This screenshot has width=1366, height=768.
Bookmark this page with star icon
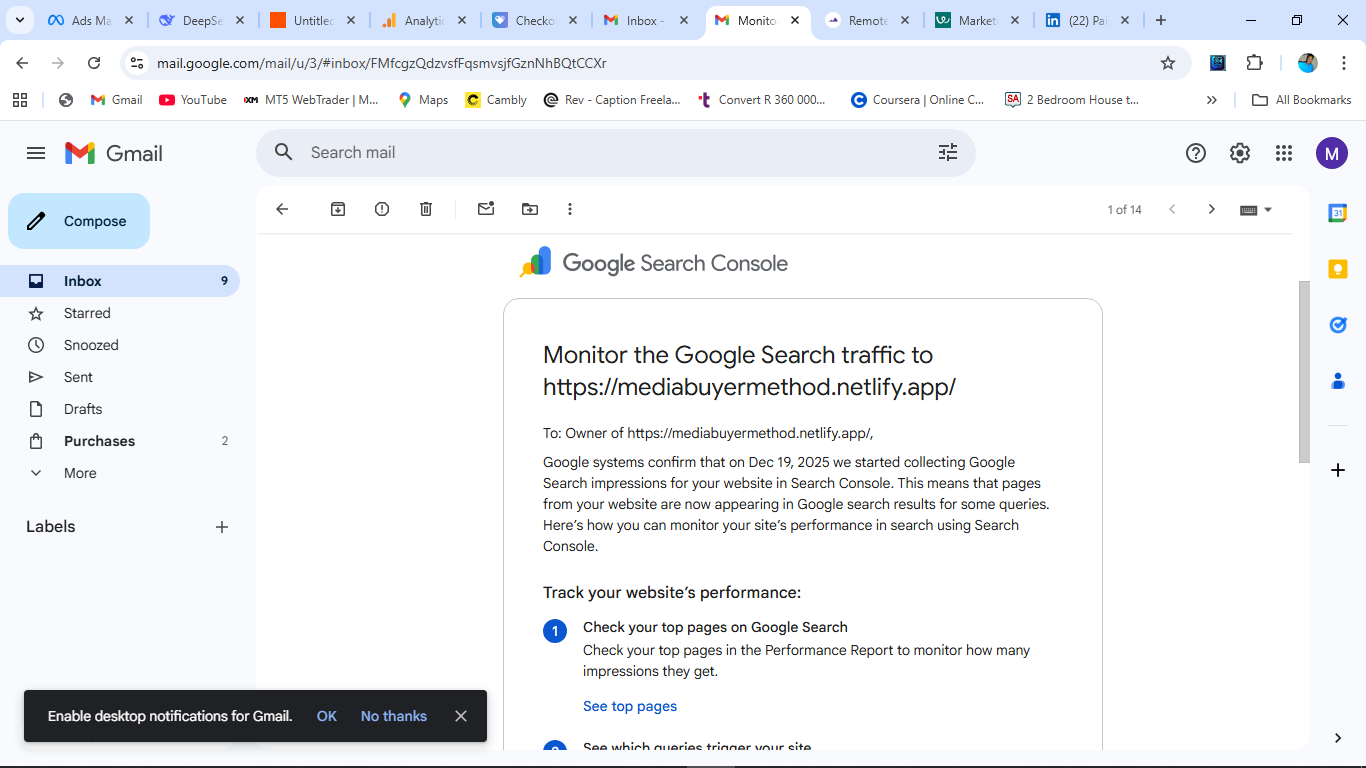(x=1168, y=63)
